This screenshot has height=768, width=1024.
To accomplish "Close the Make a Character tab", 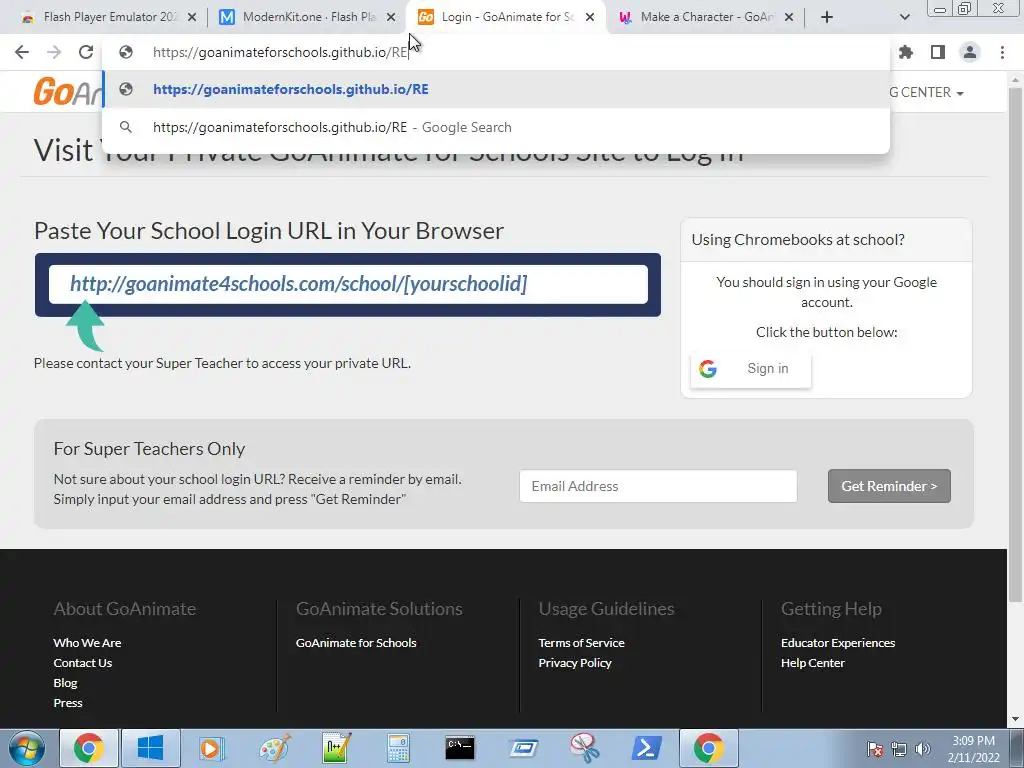I will [789, 17].
